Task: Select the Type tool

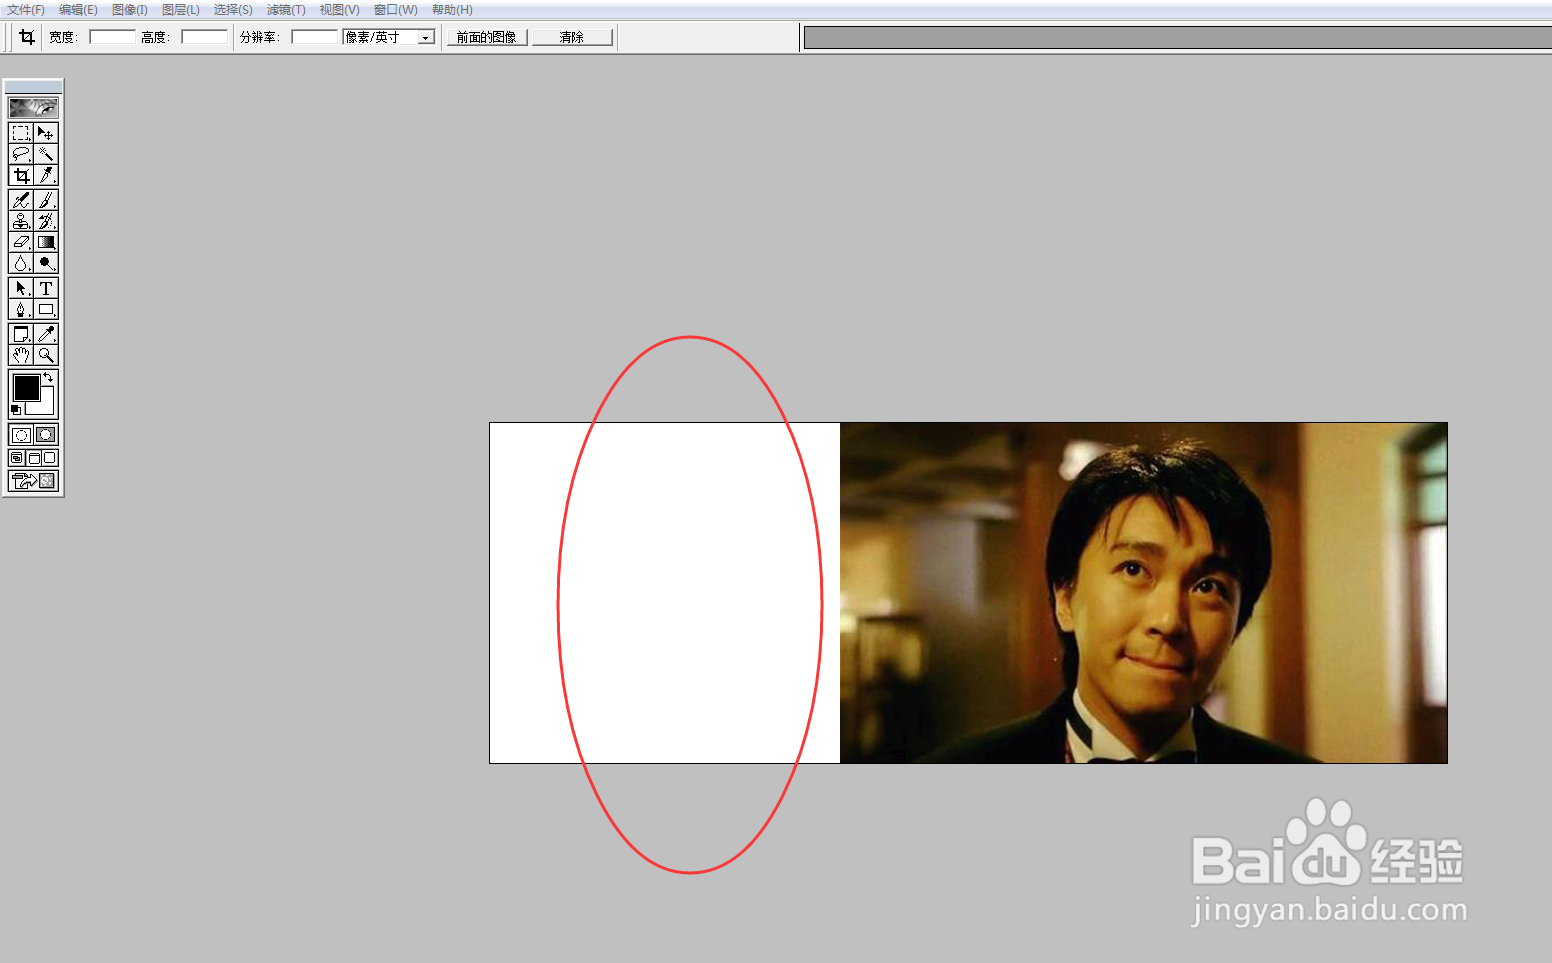Action: [x=46, y=288]
